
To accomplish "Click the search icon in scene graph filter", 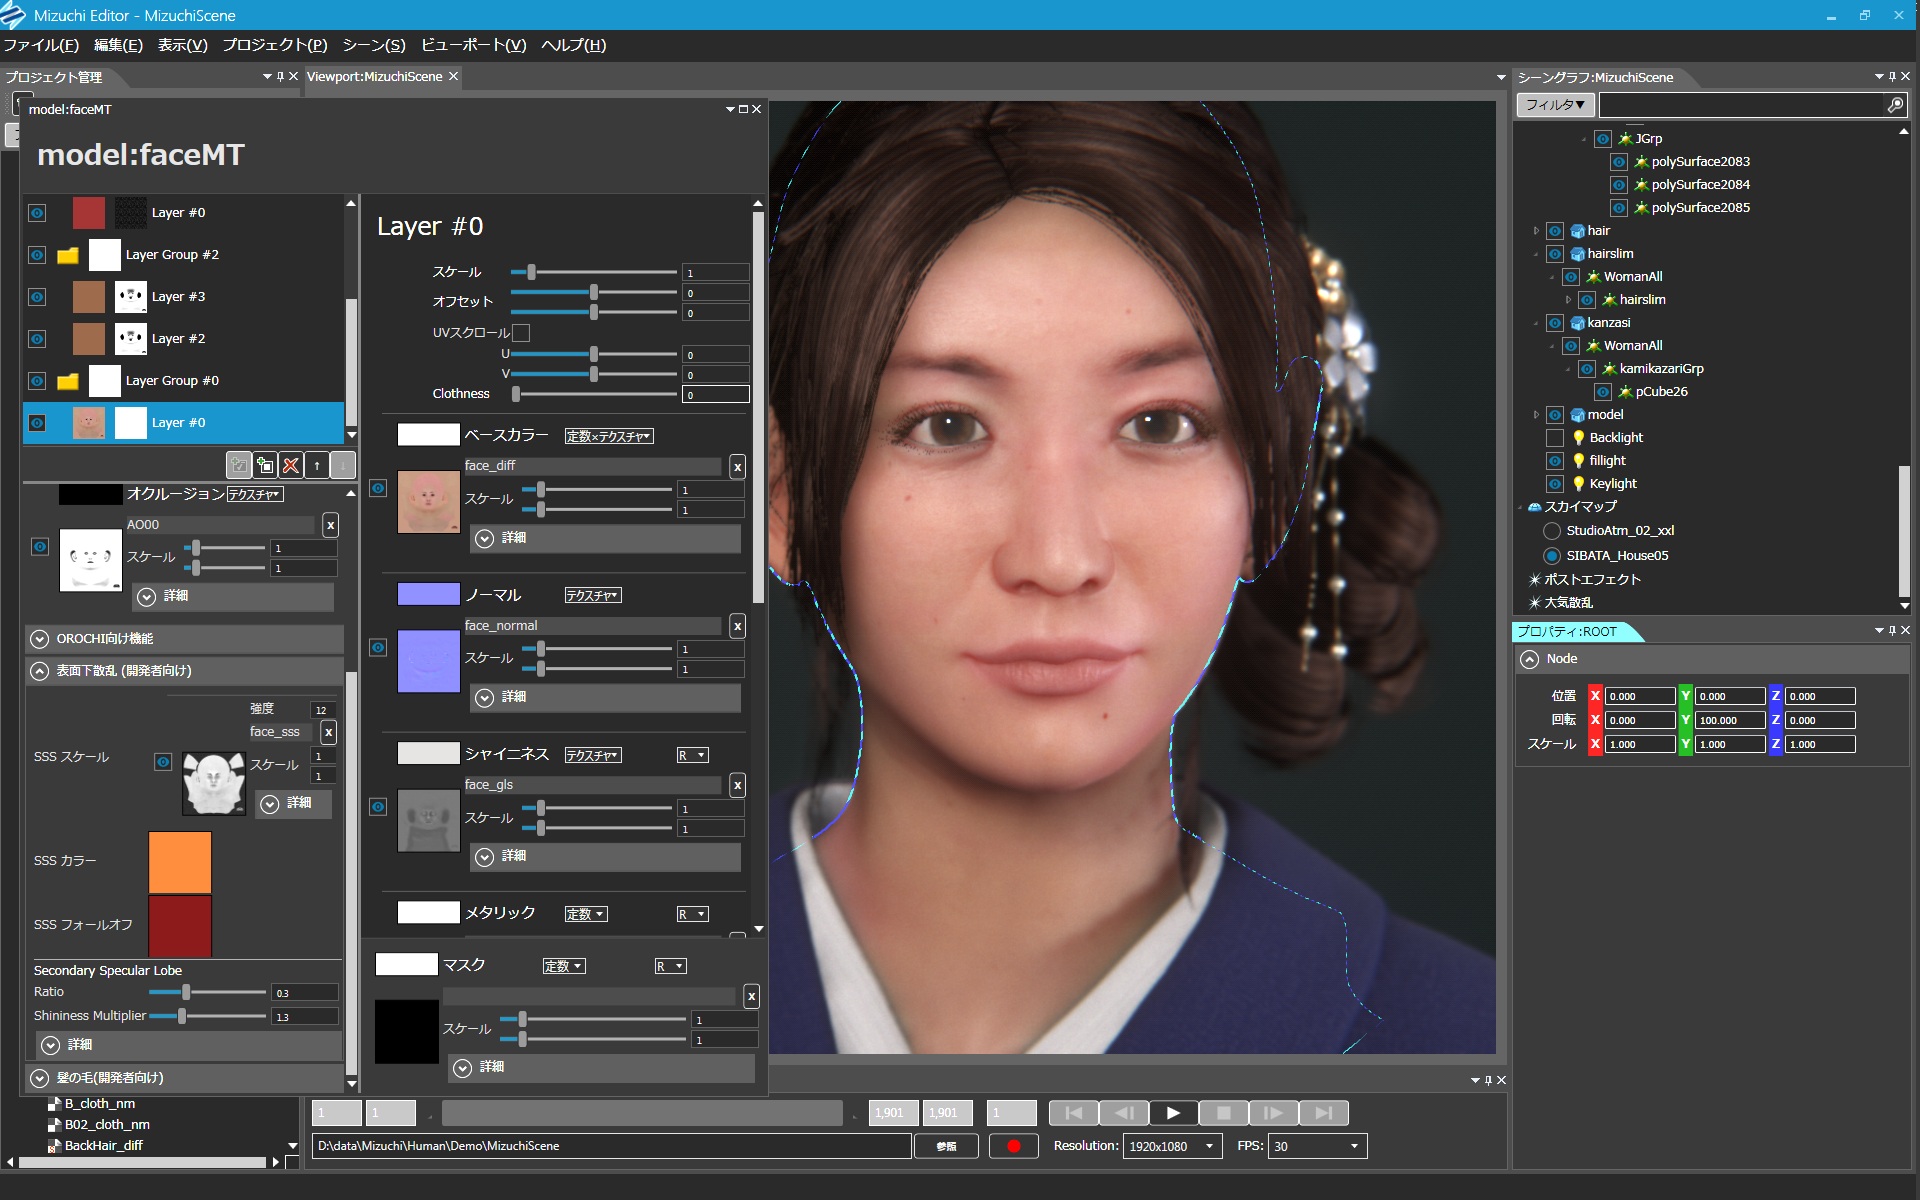I will coord(1895,105).
